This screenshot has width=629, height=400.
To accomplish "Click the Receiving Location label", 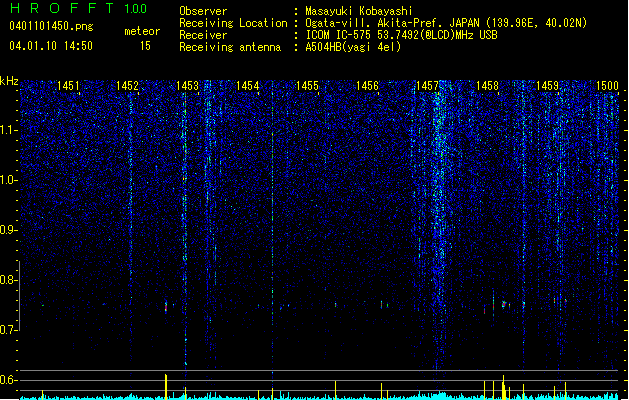I will pyautogui.click(x=233, y=23).
